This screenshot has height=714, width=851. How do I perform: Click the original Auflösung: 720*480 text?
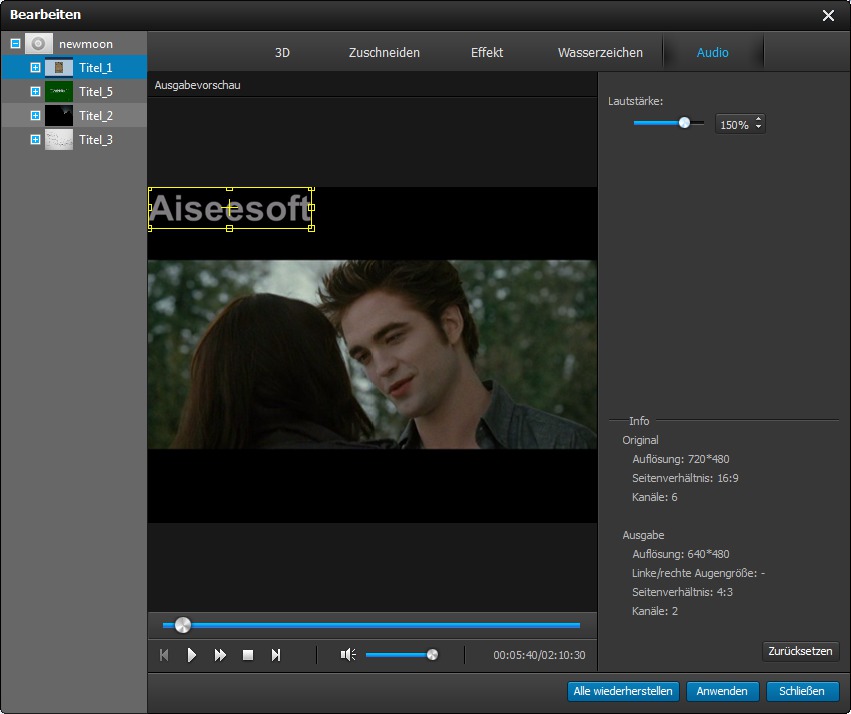click(x=681, y=459)
